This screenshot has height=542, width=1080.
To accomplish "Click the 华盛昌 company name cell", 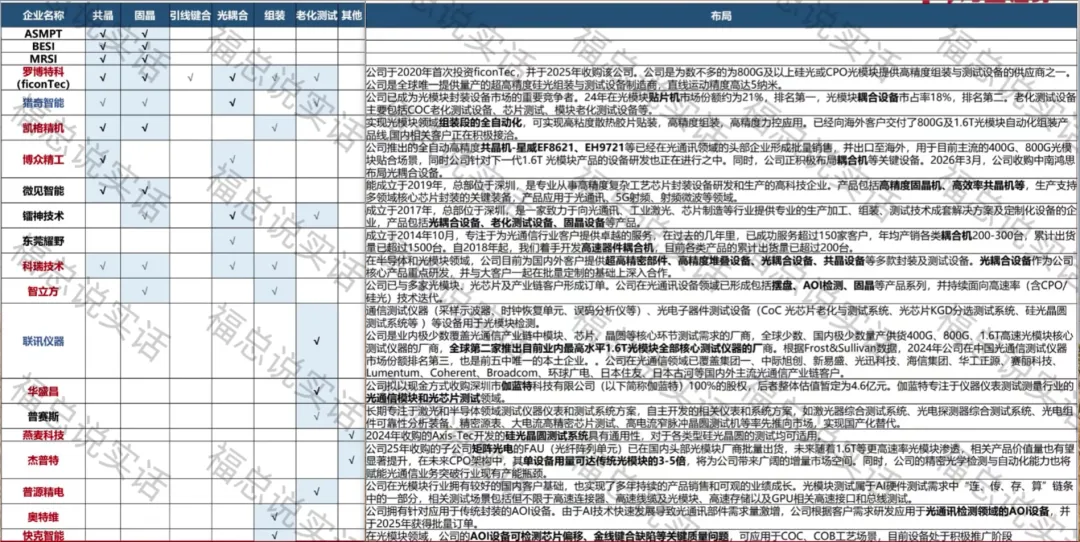I will (42, 391).
